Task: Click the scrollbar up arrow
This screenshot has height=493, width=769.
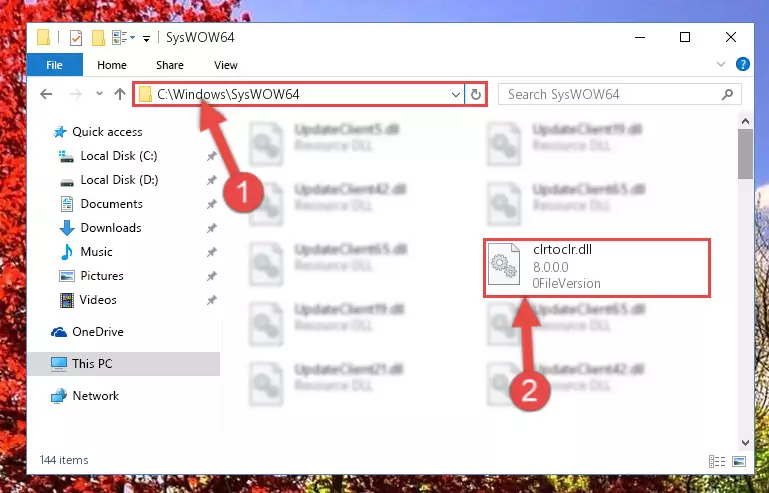Action: 745,121
